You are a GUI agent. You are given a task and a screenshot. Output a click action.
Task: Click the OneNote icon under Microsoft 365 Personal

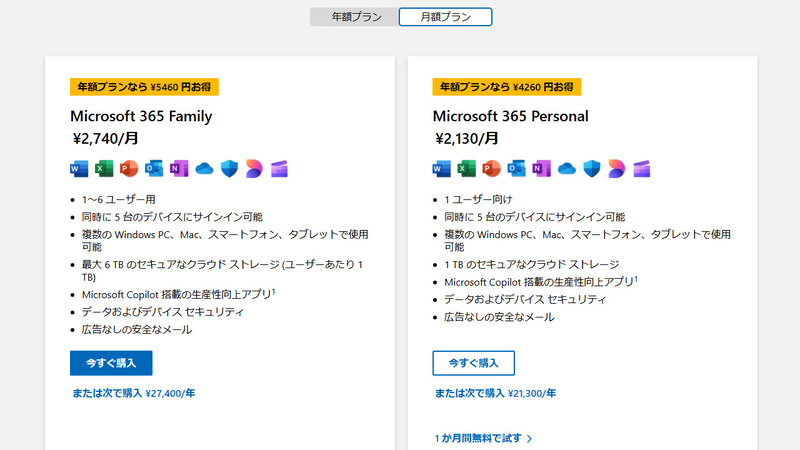(x=541, y=168)
